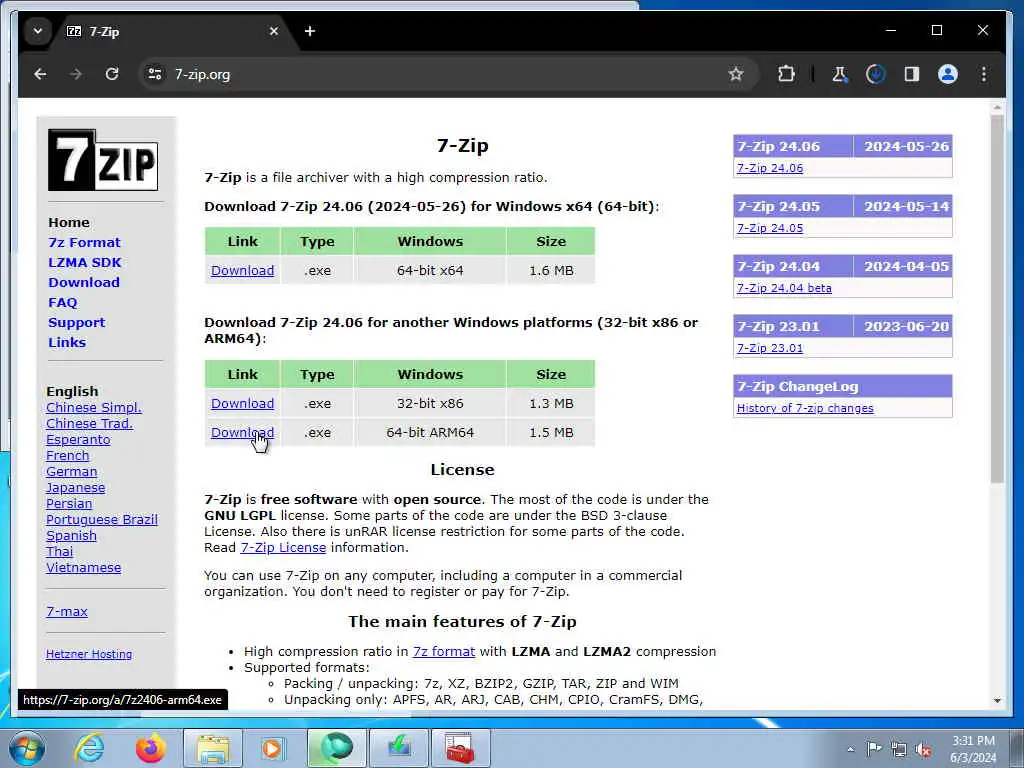Image resolution: width=1024 pixels, height=768 pixels.
Task: Open the red toolbox taskbar icon
Action: pyautogui.click(x=459, y=748)
